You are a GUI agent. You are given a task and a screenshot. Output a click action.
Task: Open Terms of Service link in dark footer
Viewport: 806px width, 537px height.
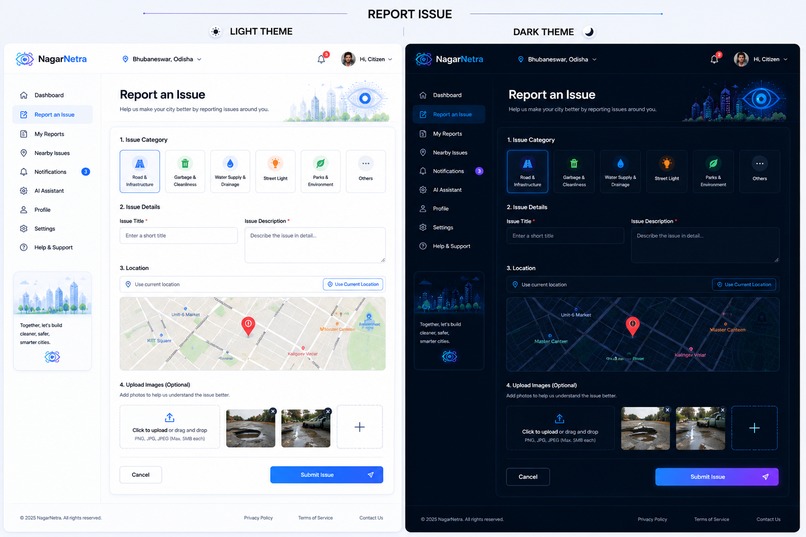(711, 519)
